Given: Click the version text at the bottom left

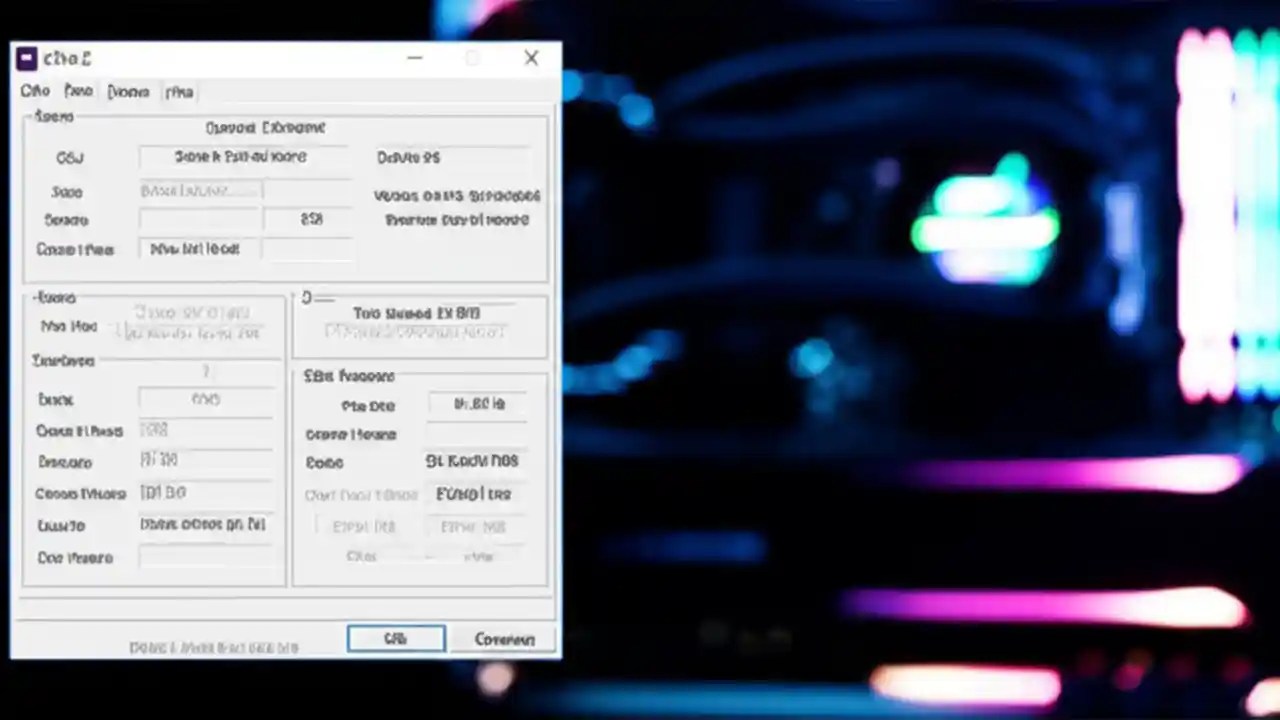Looking at the screenshot, I should 213,647.
